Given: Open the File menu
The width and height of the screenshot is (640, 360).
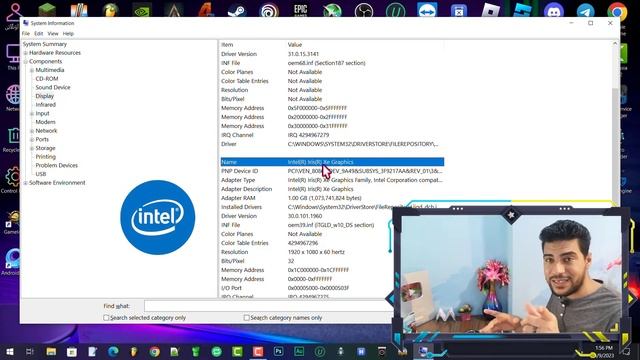Looking at the screenshot, I should pos(26,33).
